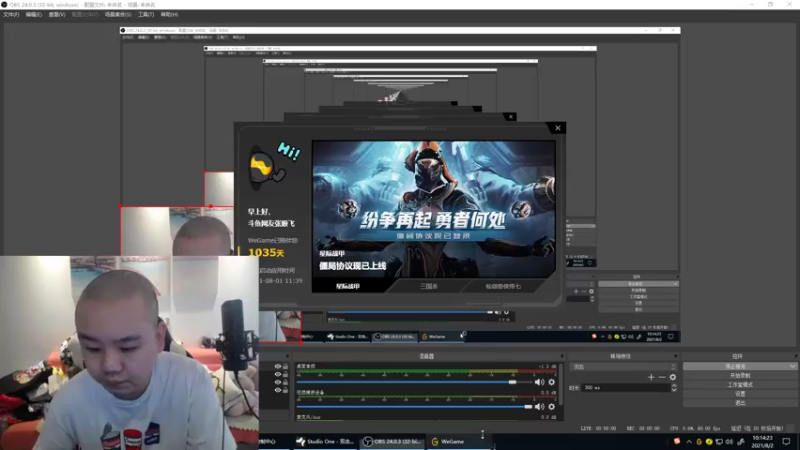Pop out the mixer (混音器) dock
Viewport: 800px width, 450px height.
click(562, 356)
